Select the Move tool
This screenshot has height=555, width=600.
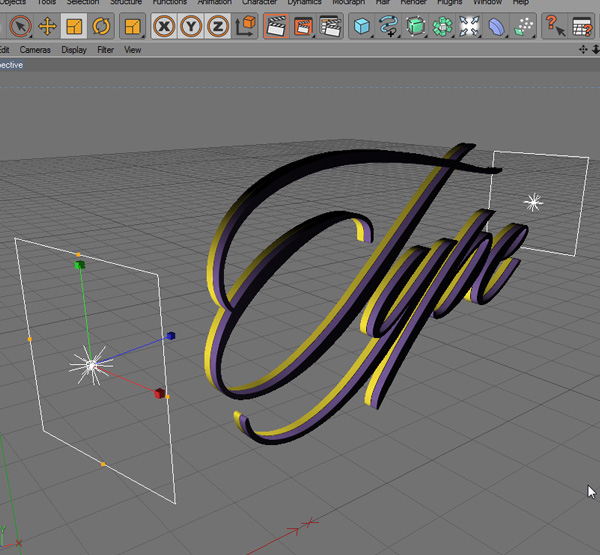(x=47, y=27)
